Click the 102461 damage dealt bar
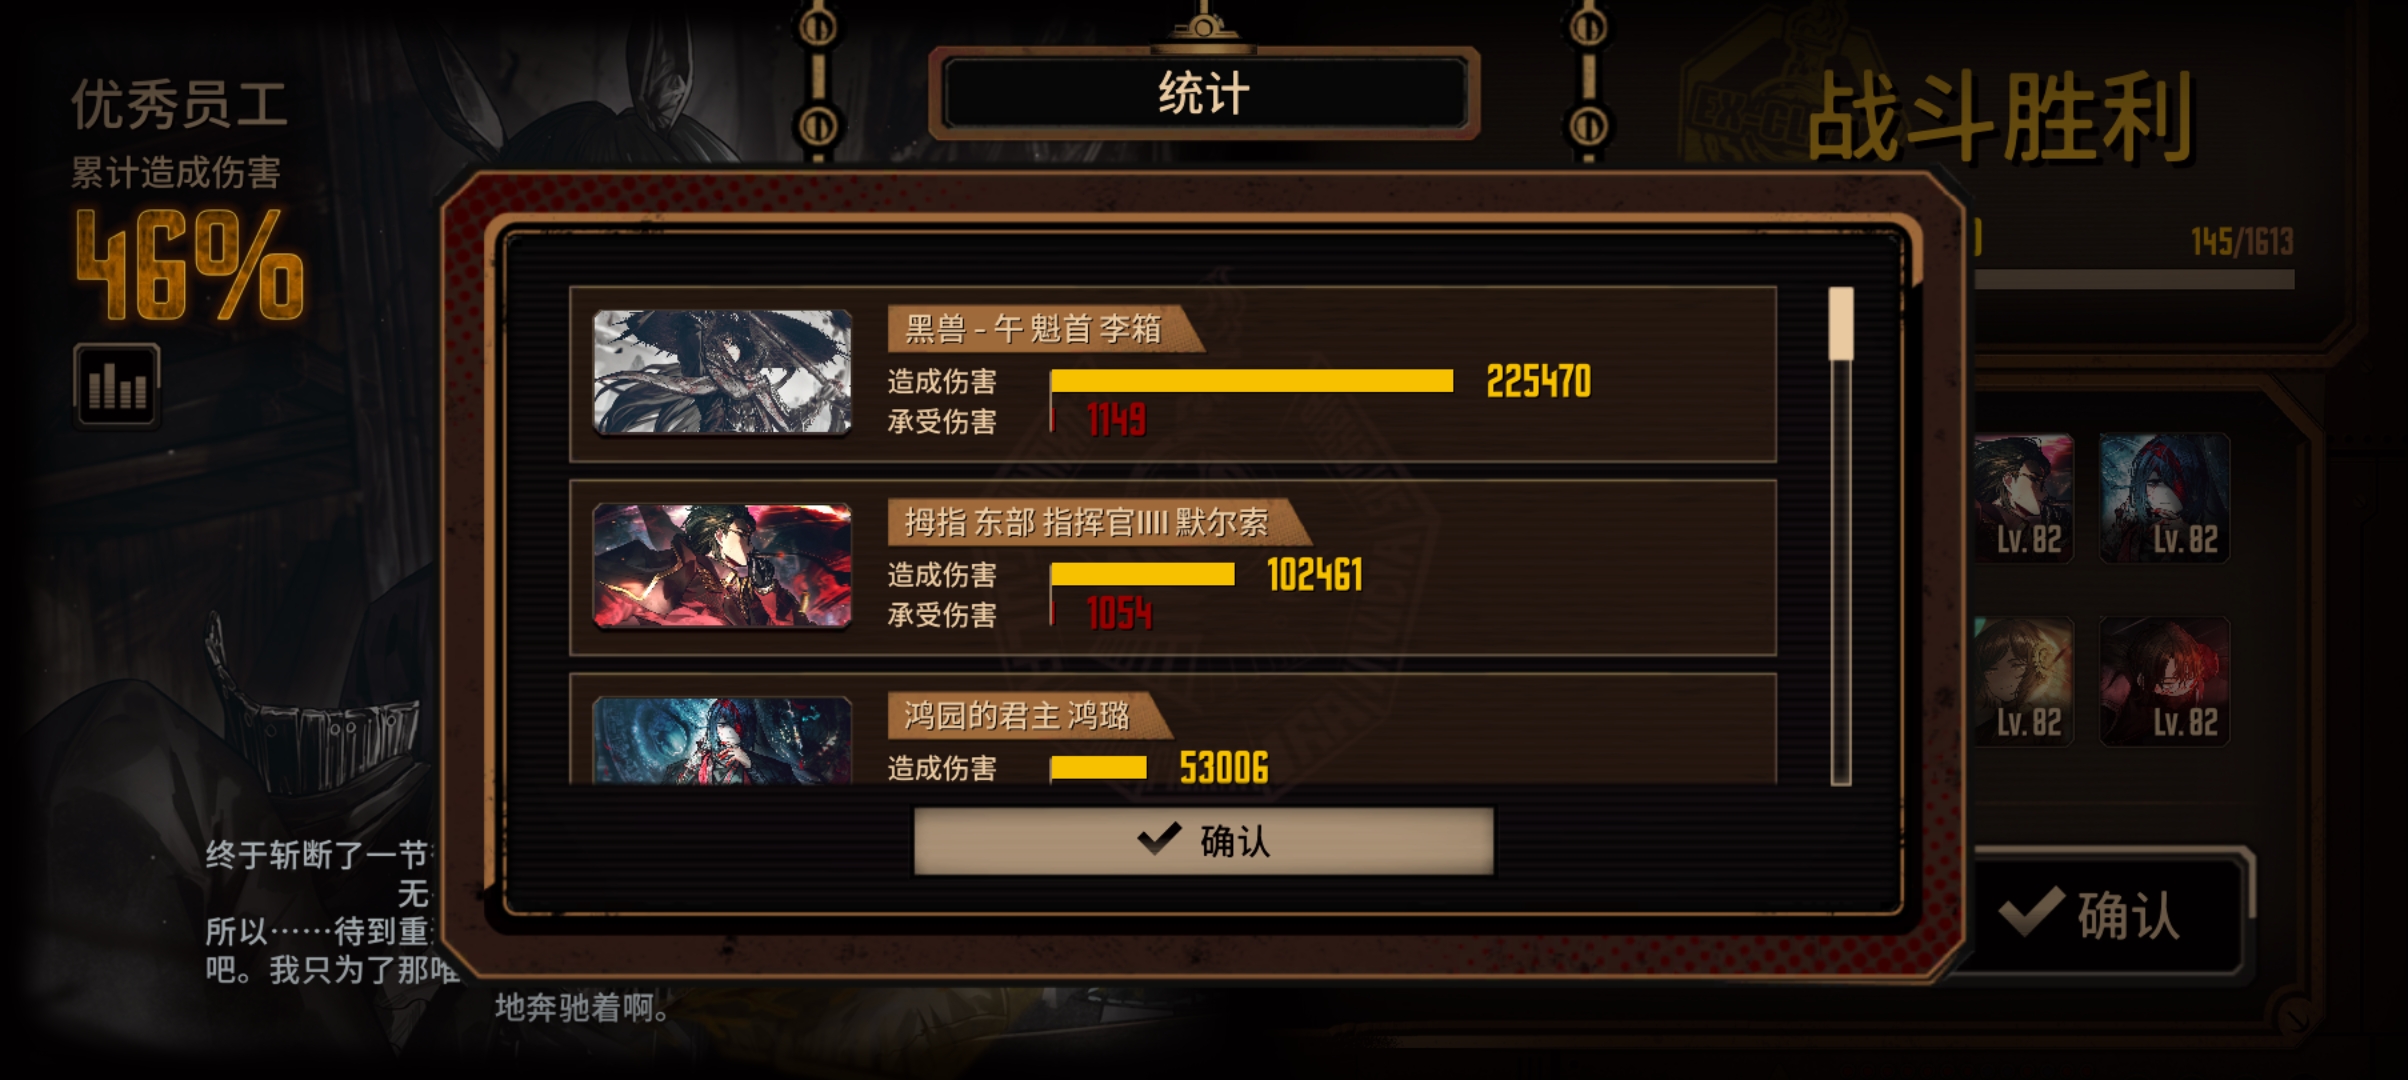2408x1080 pixels. 1142,574
